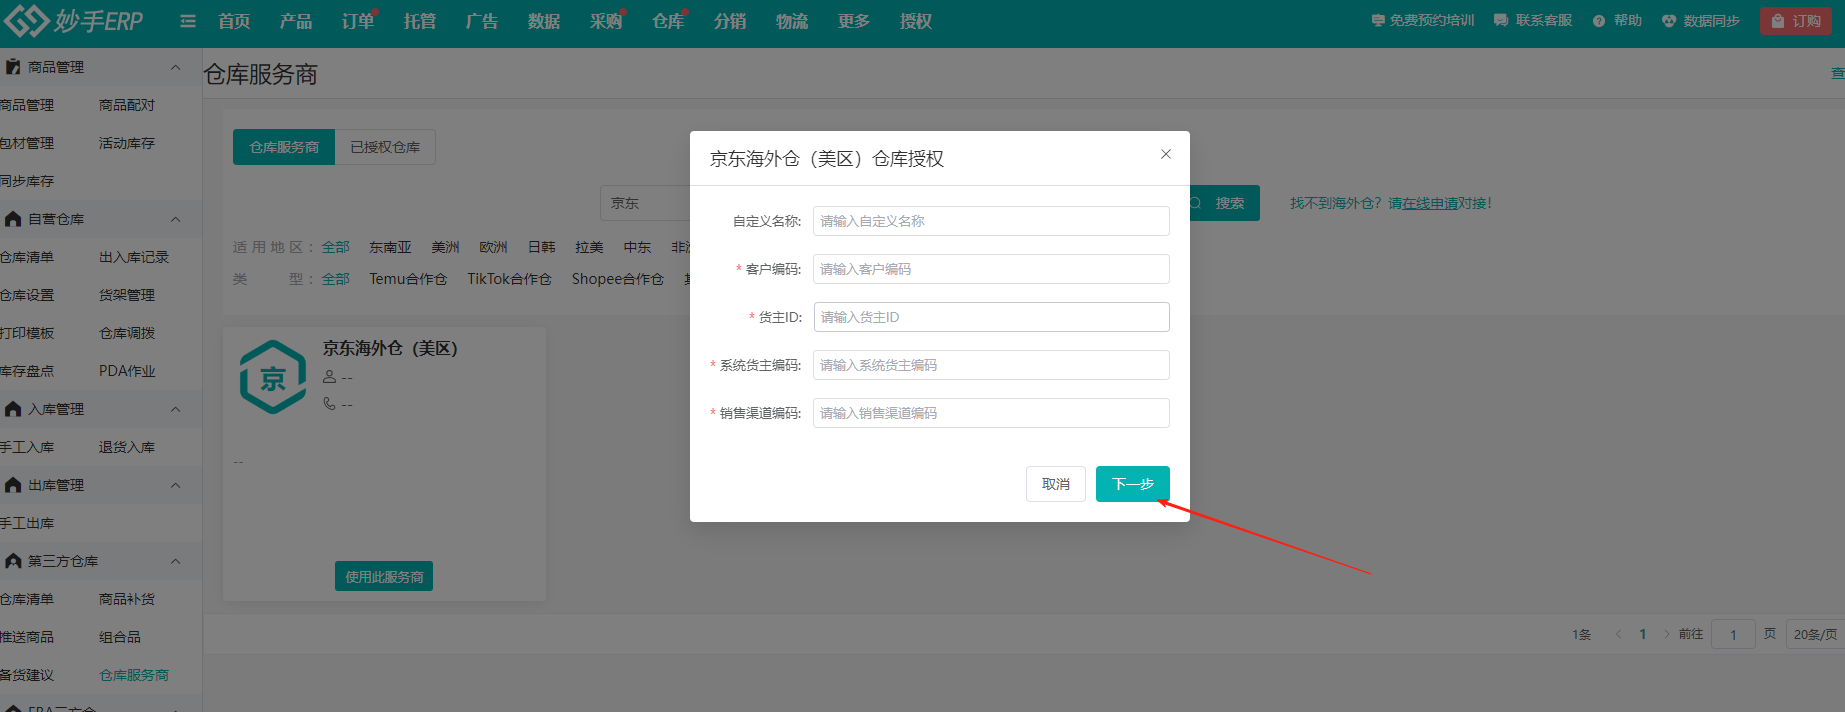Collapse the 第三方仓库 sidebar section
The width and height of the screenshot is (1845, 712).
176,561
